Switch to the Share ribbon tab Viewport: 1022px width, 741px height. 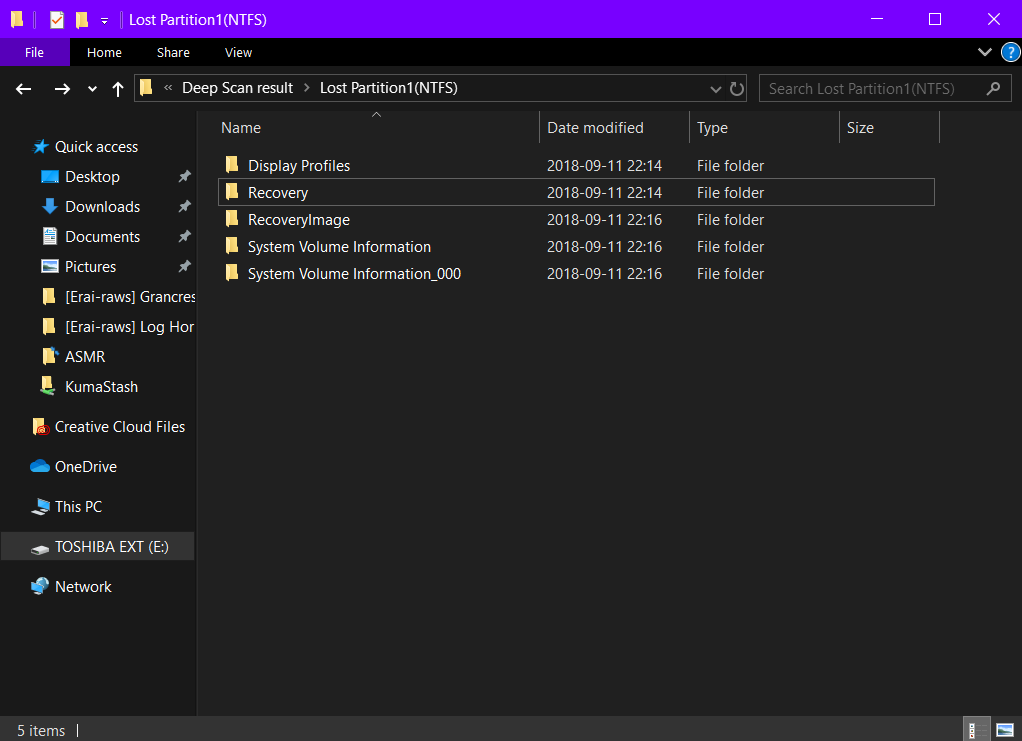pyautogui.click(x=173, y=52)
